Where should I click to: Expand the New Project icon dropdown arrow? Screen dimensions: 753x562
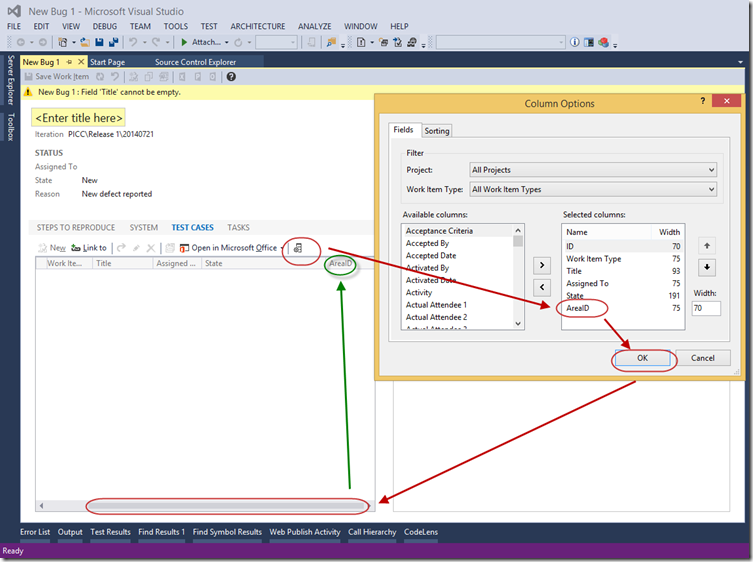[x=73, y=42]
